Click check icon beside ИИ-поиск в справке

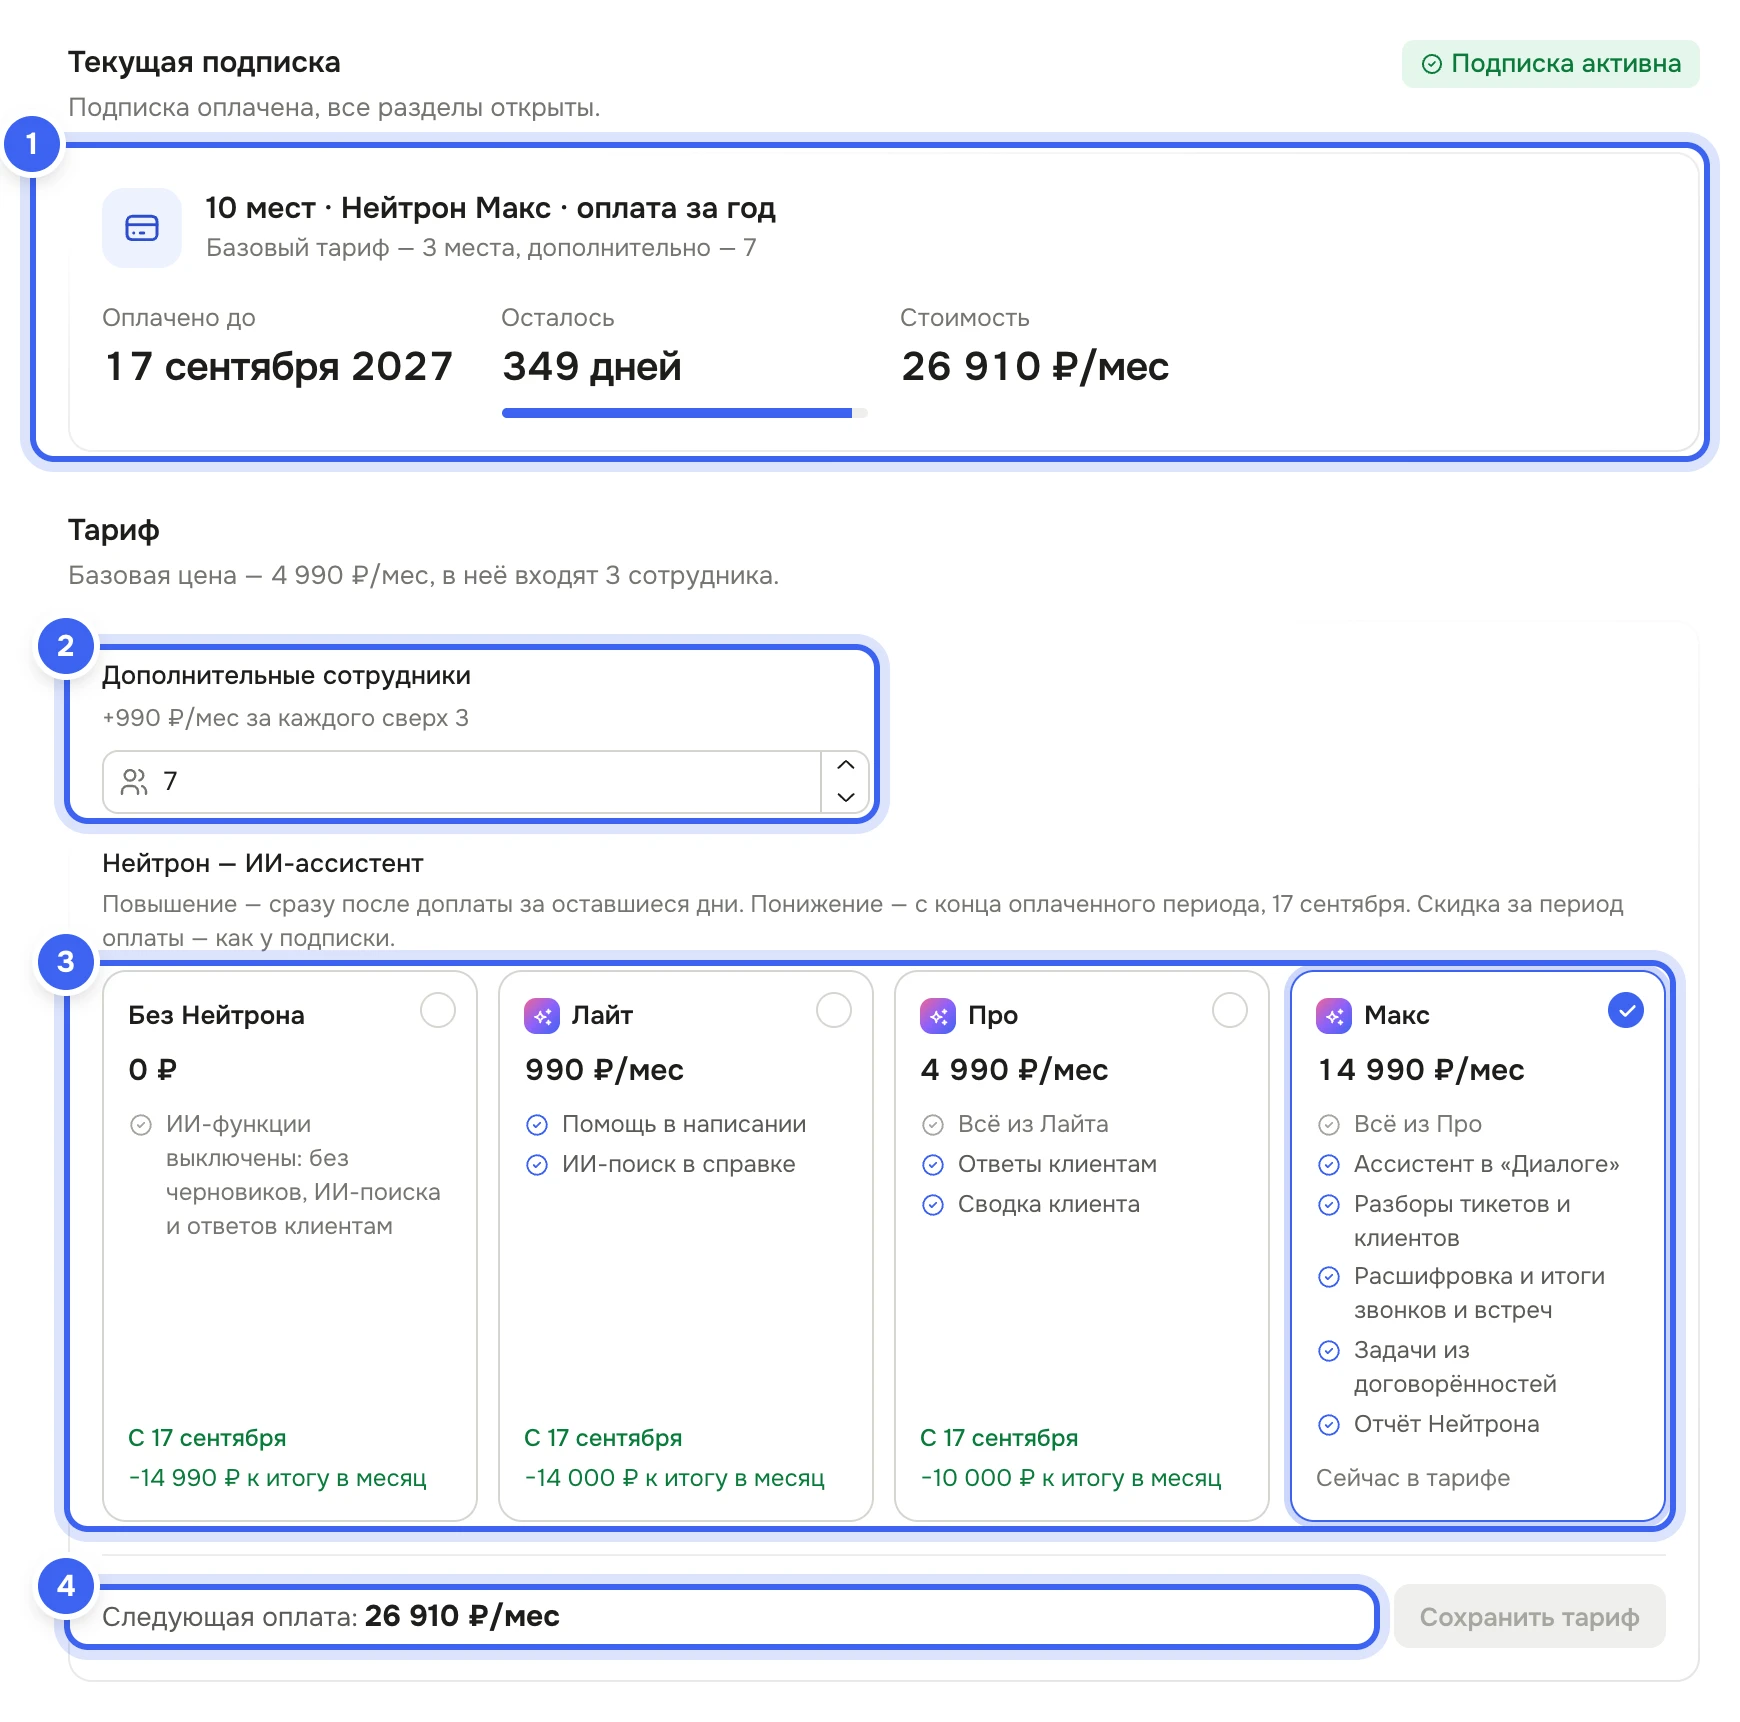tap(537, 1165)
